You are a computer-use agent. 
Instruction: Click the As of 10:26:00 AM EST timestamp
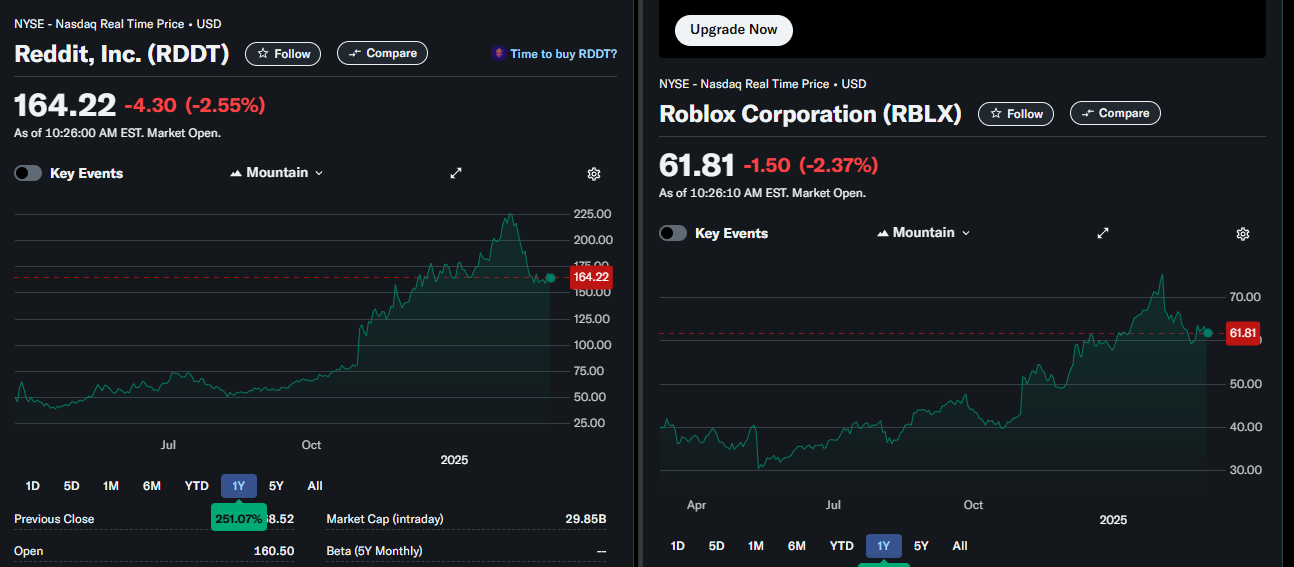coord(118,133)
